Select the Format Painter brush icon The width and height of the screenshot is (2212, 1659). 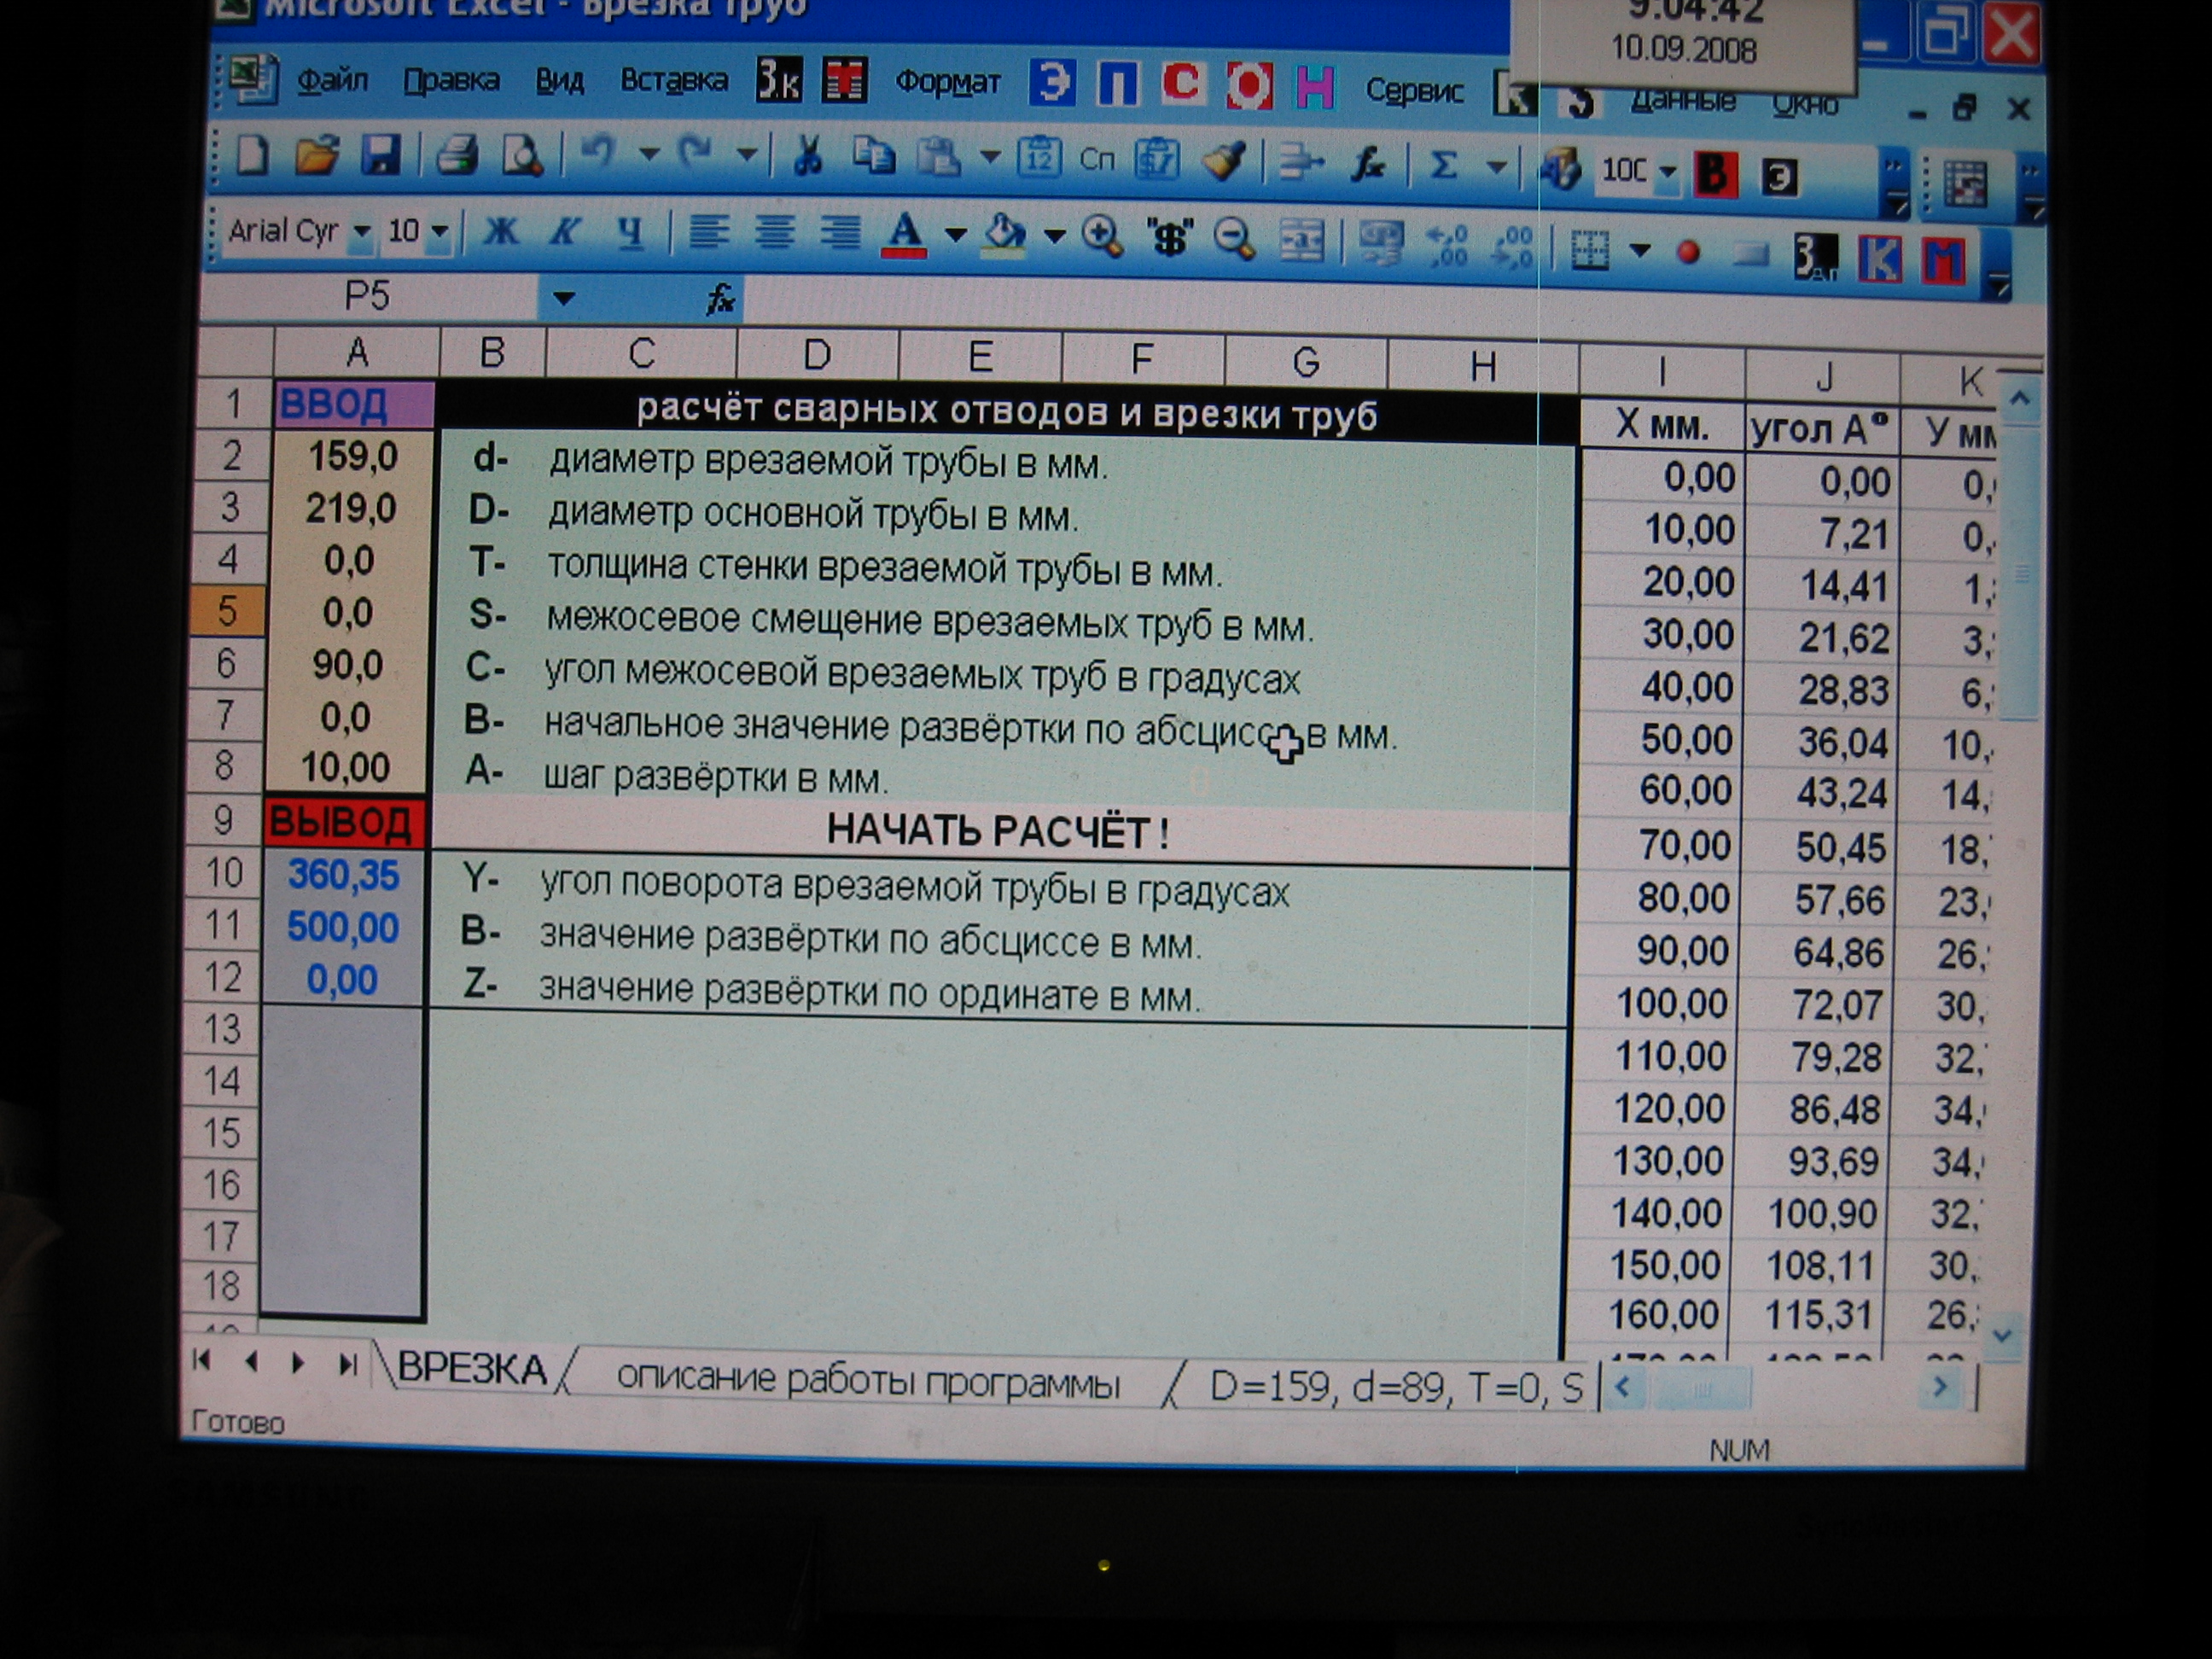[1224, 159]
